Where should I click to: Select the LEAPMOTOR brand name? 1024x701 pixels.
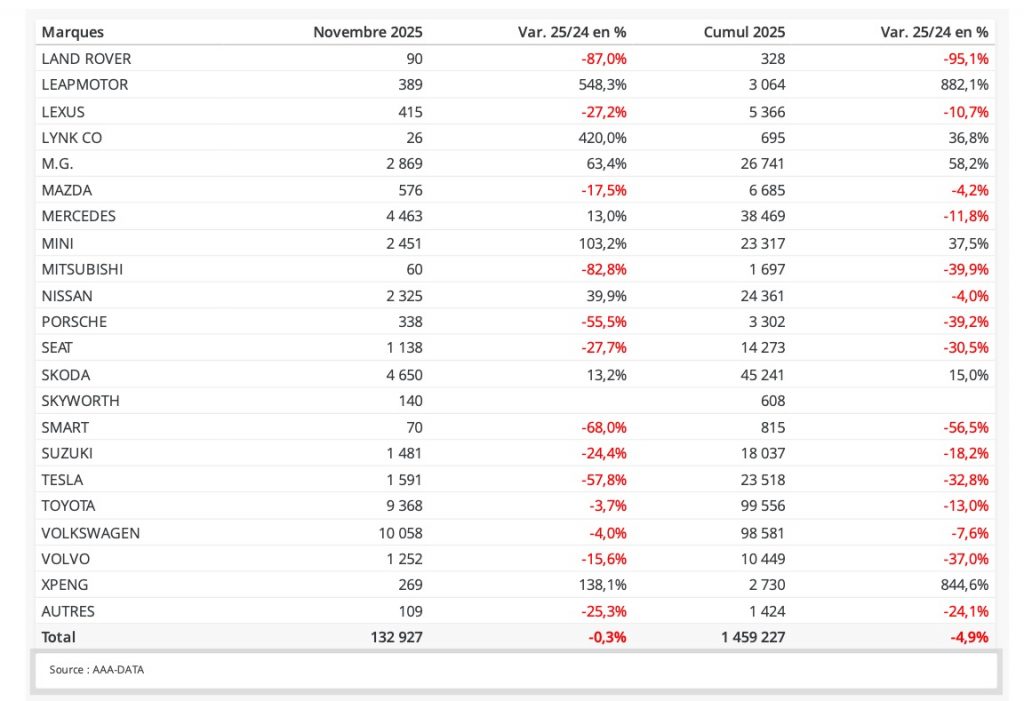tap(85, 85)
